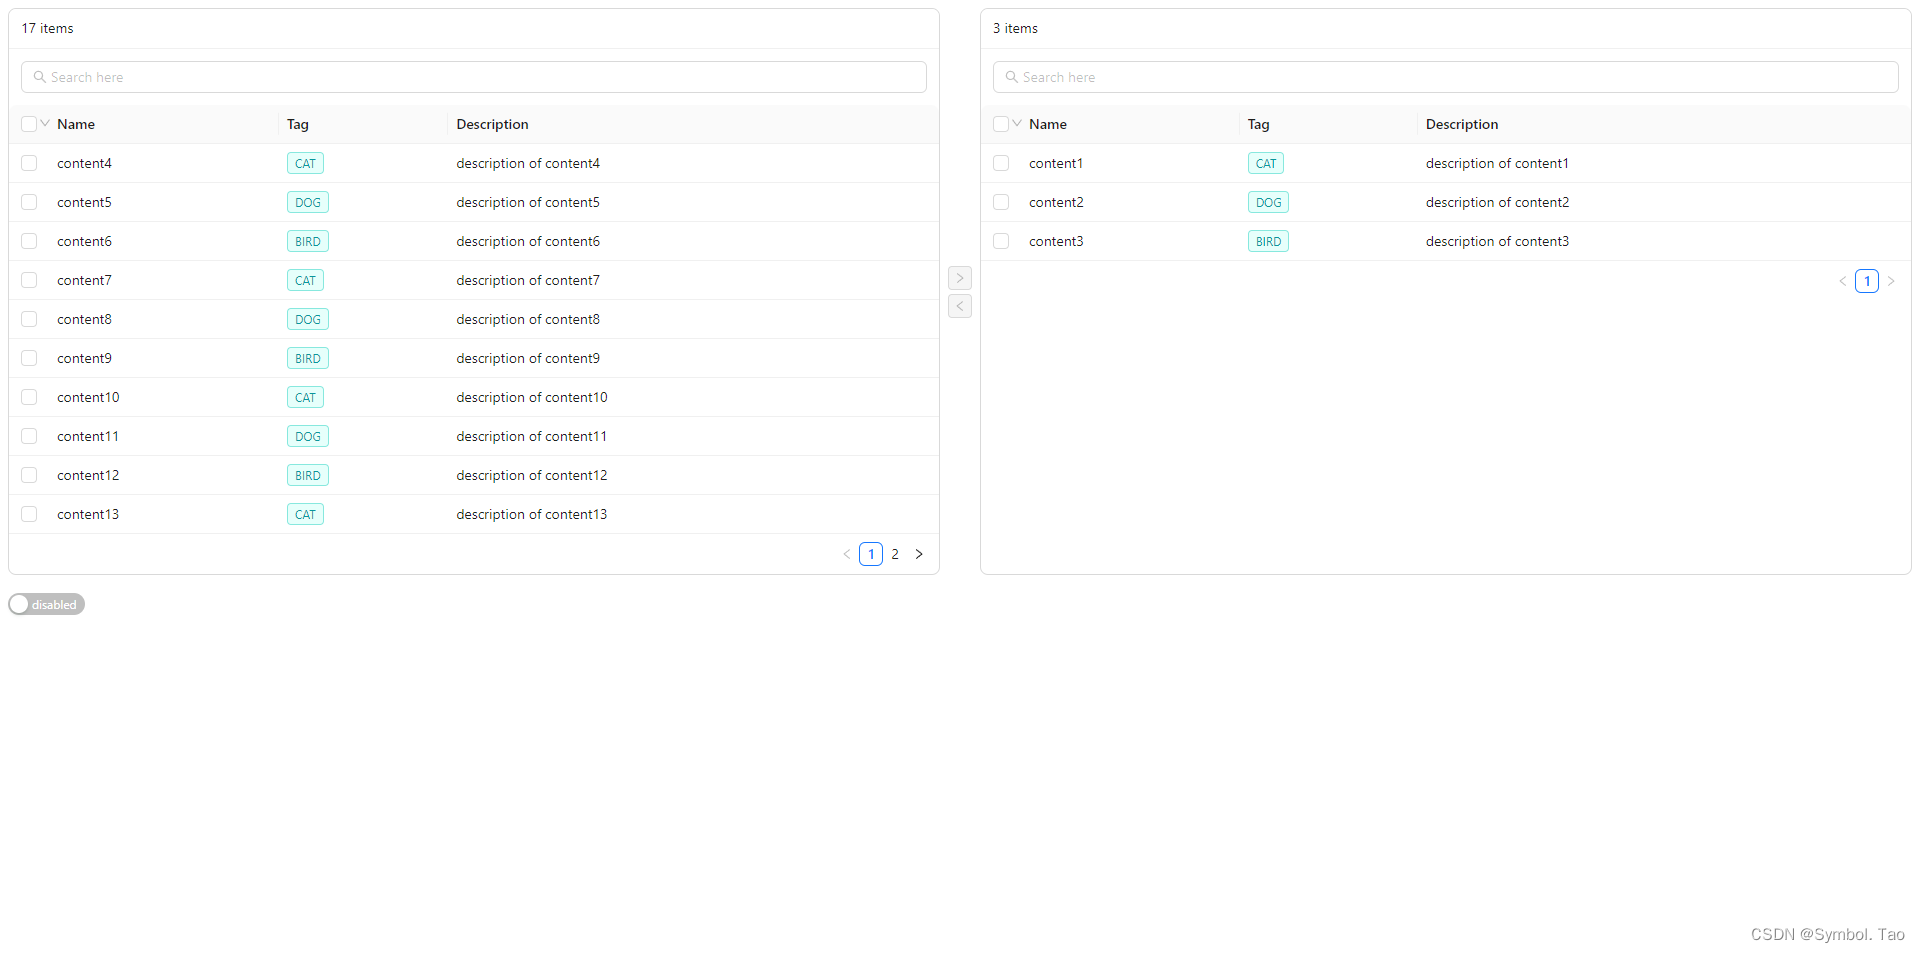Click the Name column header in the left table
The height and width of the screenshot is (953, 1920).
point(76,124)
